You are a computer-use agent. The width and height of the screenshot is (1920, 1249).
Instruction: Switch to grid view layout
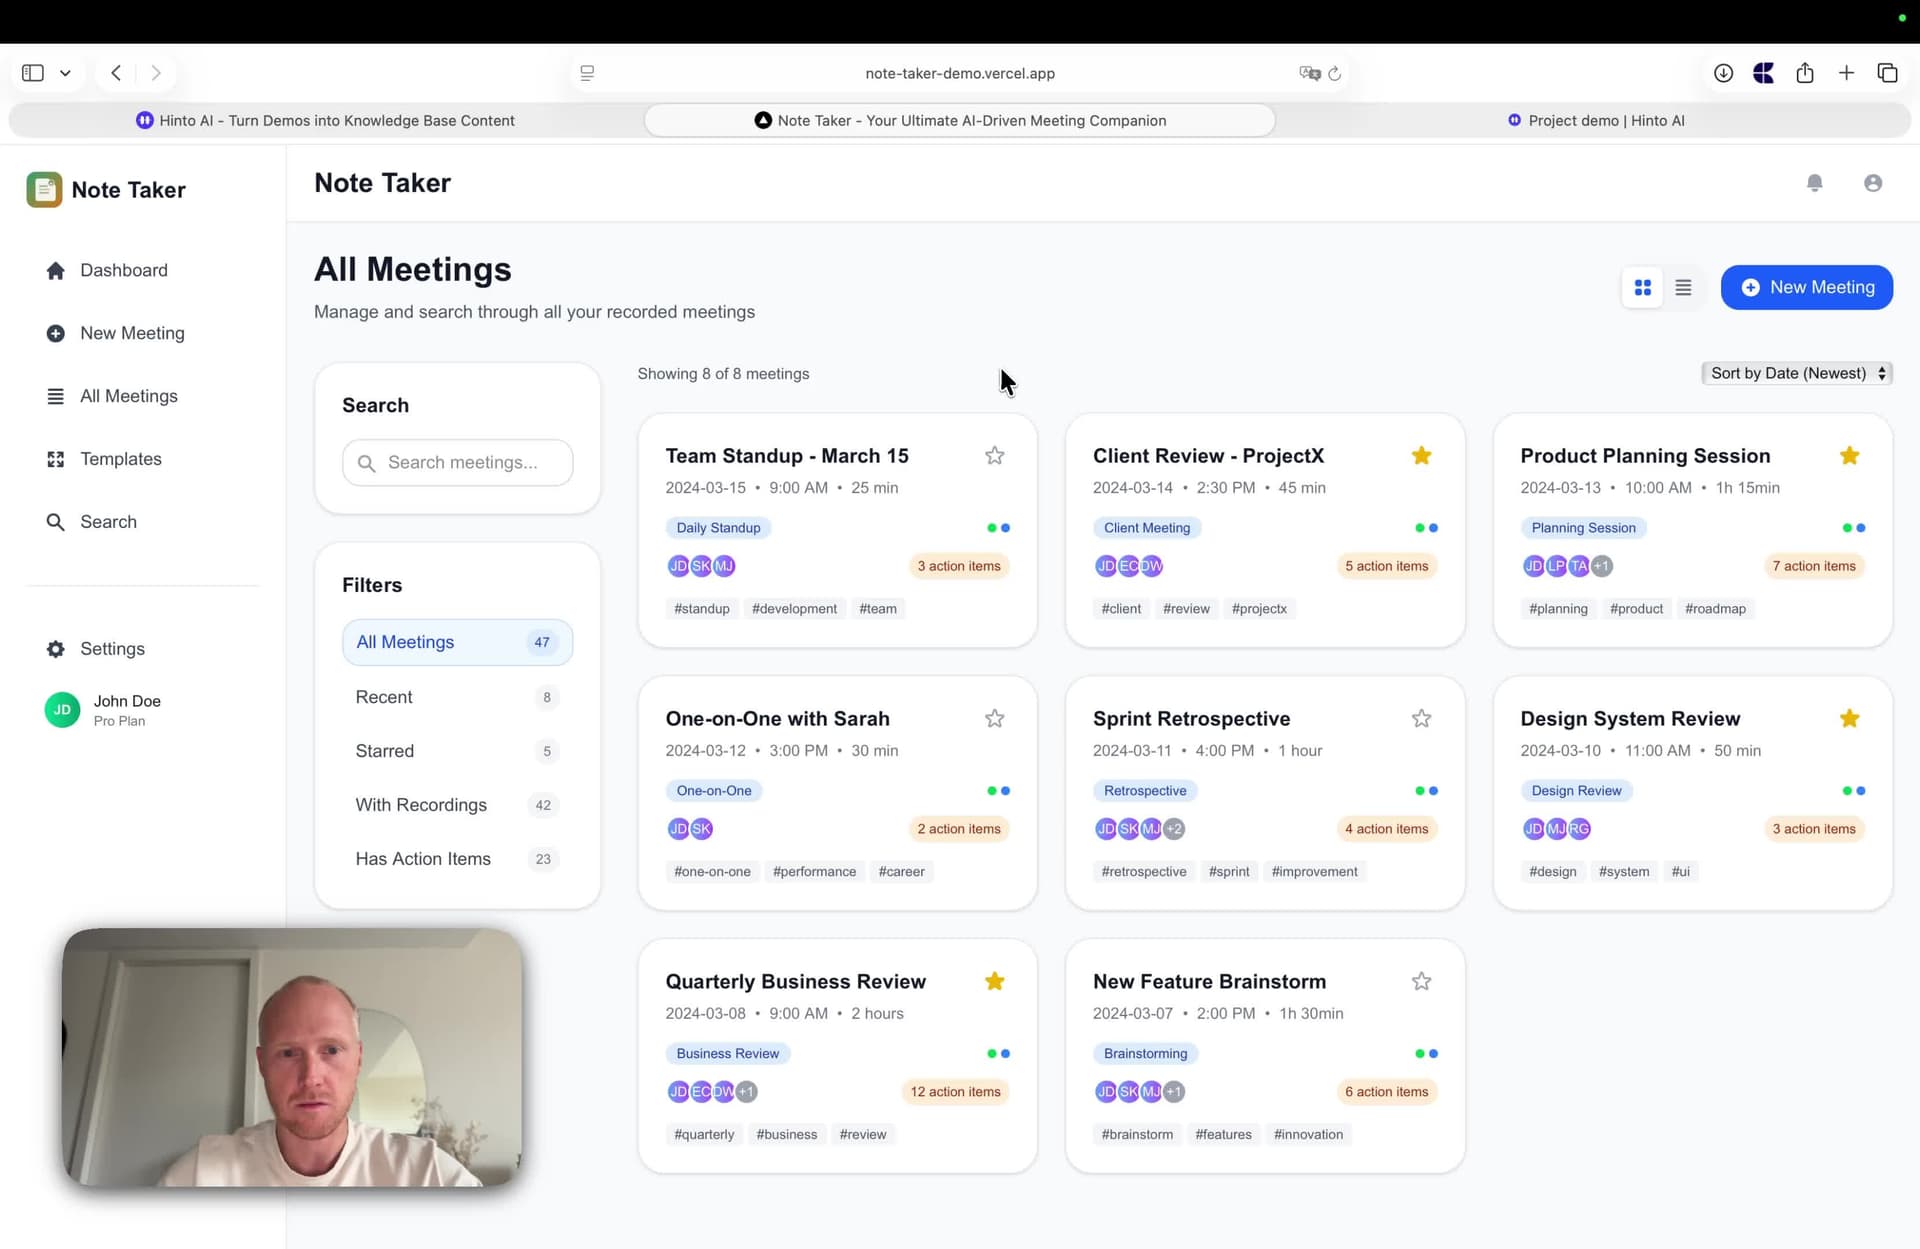tap(1642, 288)
